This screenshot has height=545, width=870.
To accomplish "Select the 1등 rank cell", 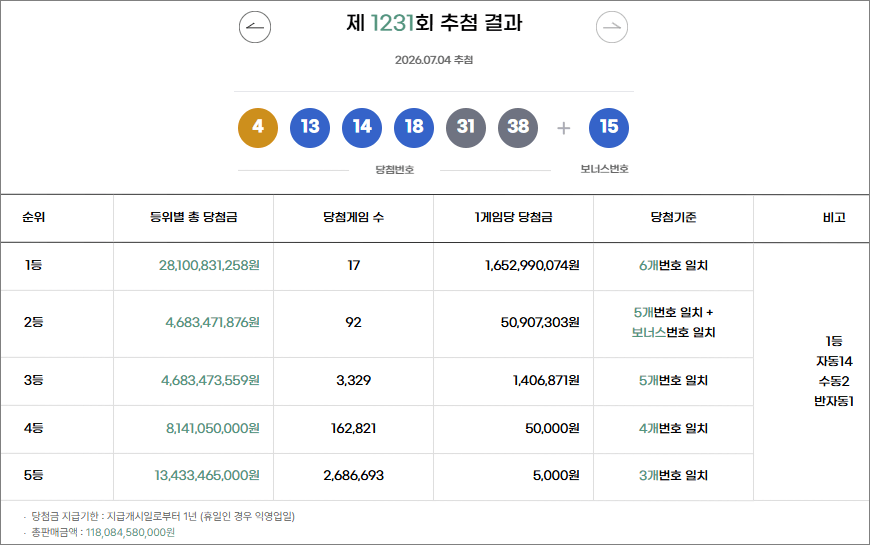I will click(33, 265).
